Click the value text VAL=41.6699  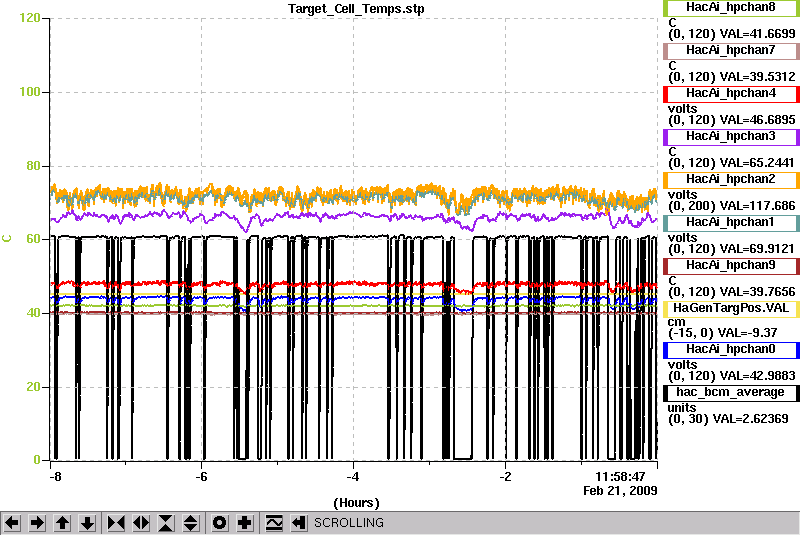click(757, 34)
